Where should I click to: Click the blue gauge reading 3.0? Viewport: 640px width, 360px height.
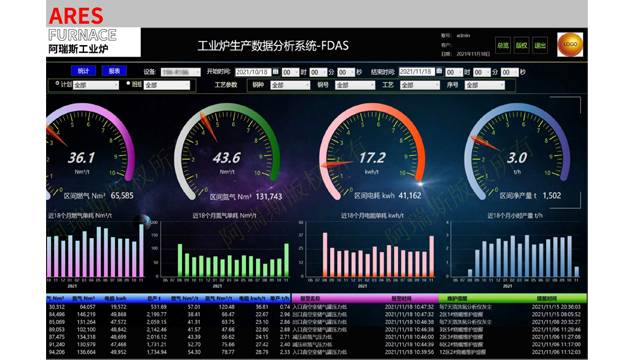[x=517, y=152]
